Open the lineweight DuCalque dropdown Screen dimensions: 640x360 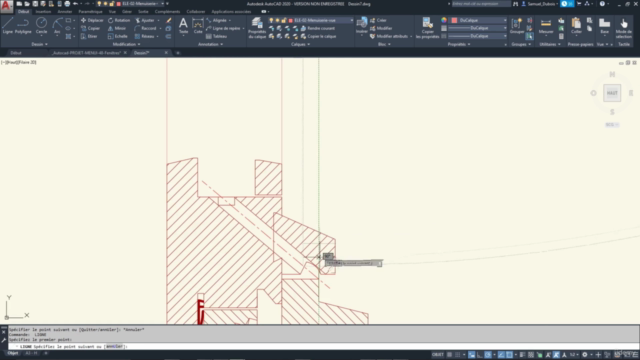[x=478, y=28]
